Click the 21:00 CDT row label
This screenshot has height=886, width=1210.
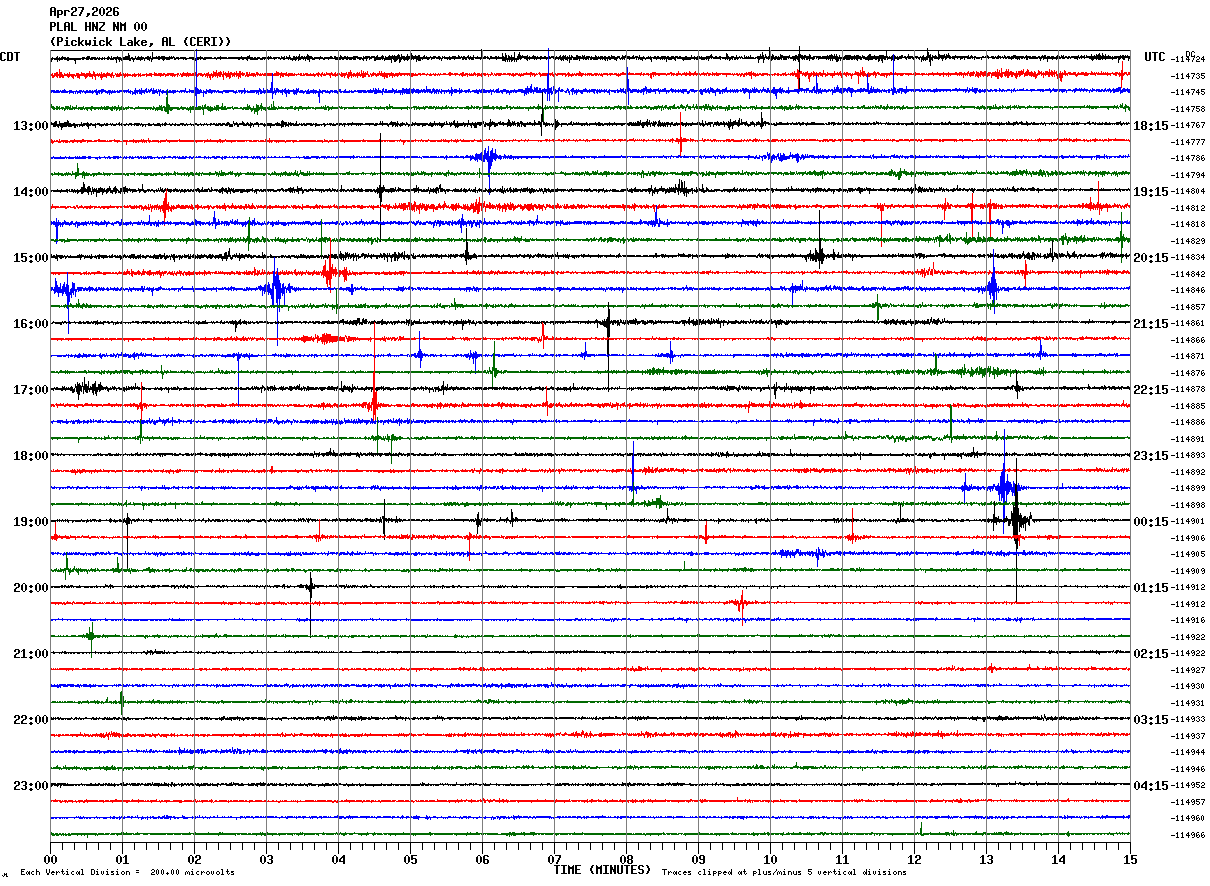[x=30, y=654]
